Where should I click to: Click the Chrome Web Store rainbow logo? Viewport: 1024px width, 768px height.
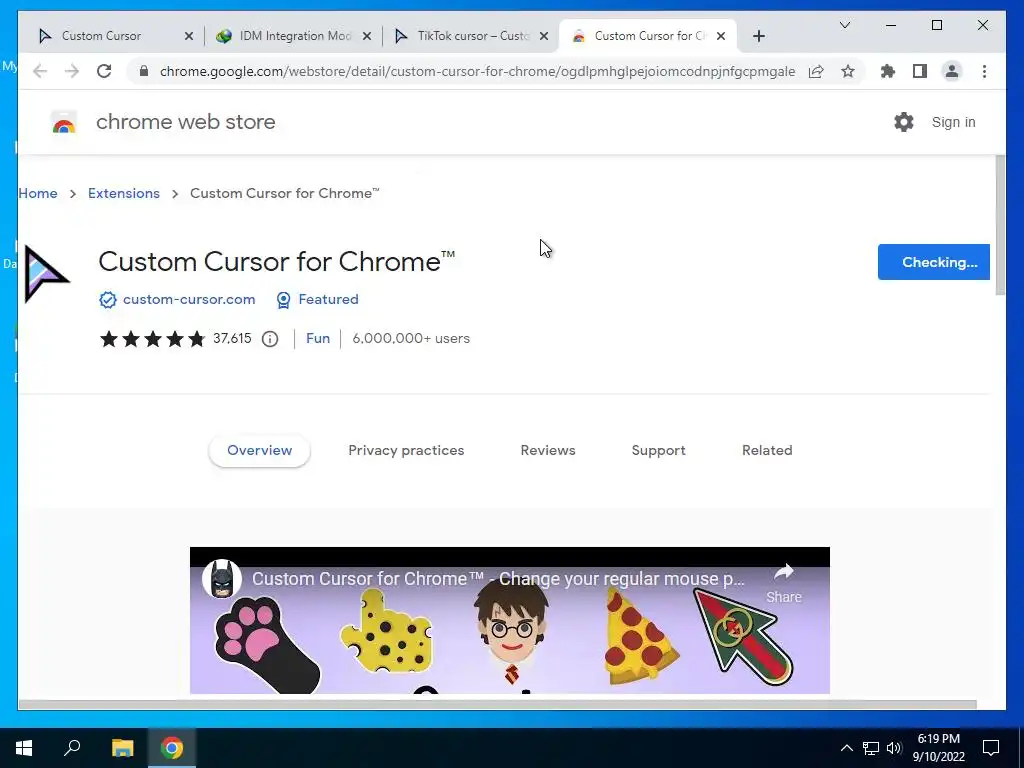tap(63, 122)
